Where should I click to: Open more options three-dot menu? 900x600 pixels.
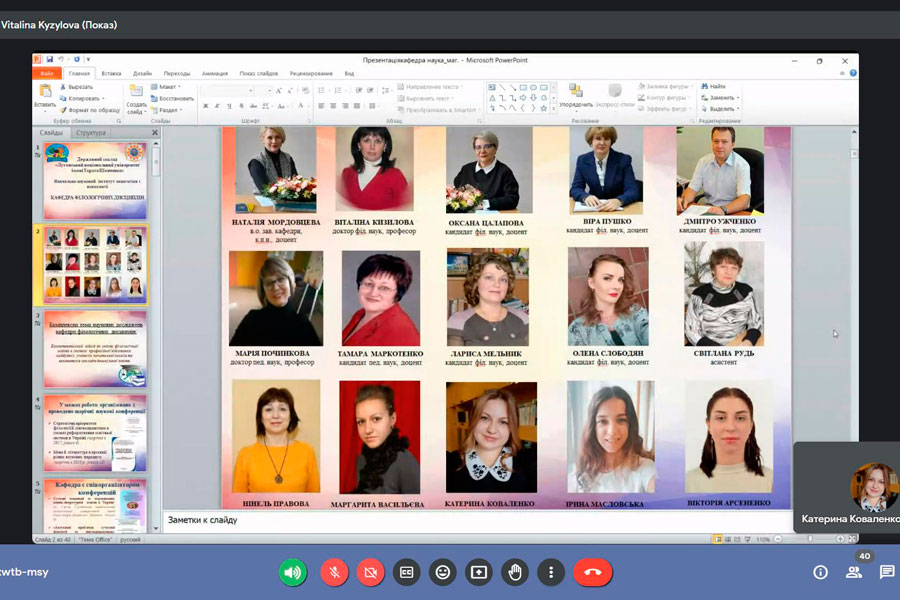click(550, 572)
